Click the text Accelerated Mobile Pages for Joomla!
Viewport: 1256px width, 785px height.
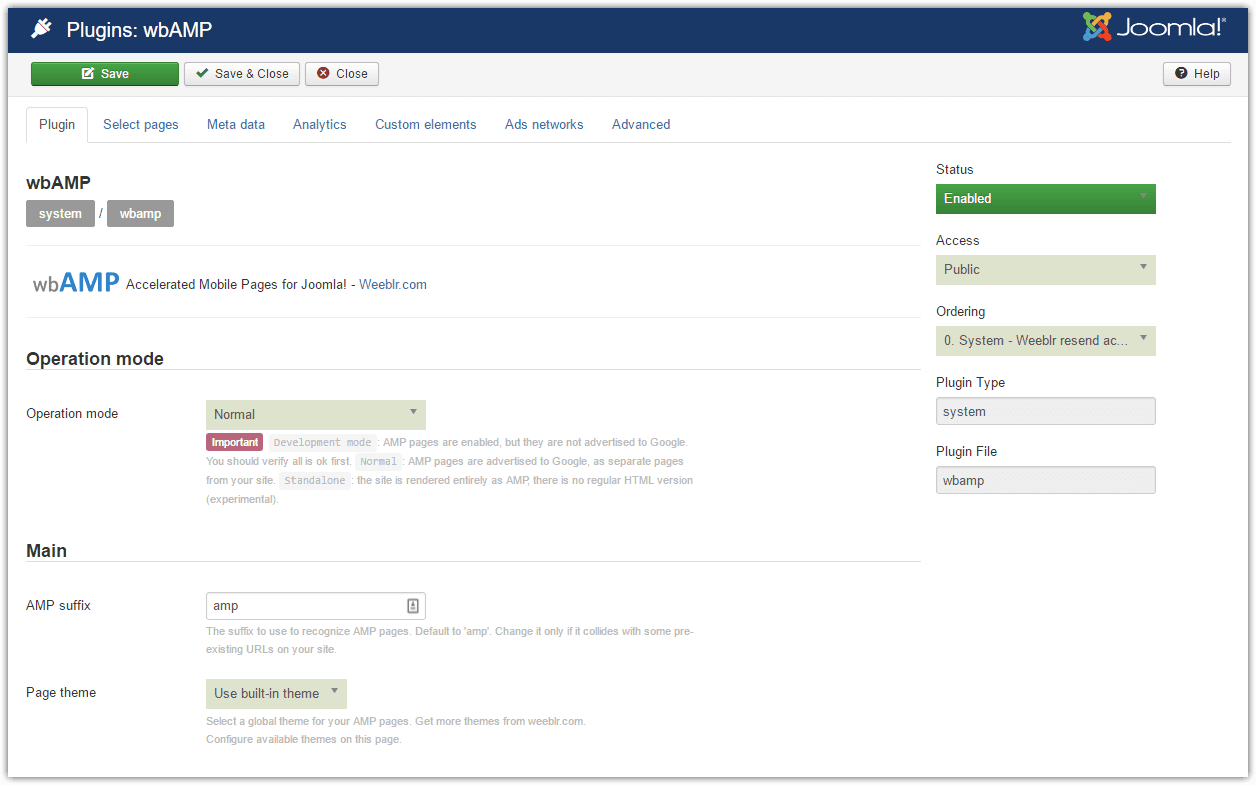[x=236, y=285]
